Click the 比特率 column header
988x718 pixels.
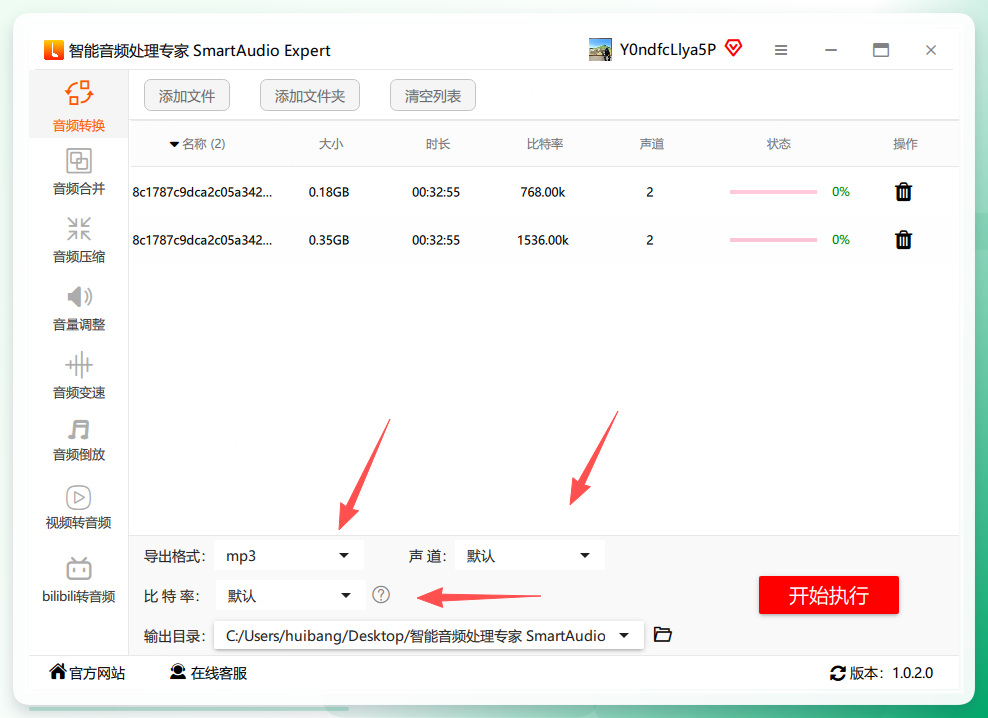[x=544, y=144]
